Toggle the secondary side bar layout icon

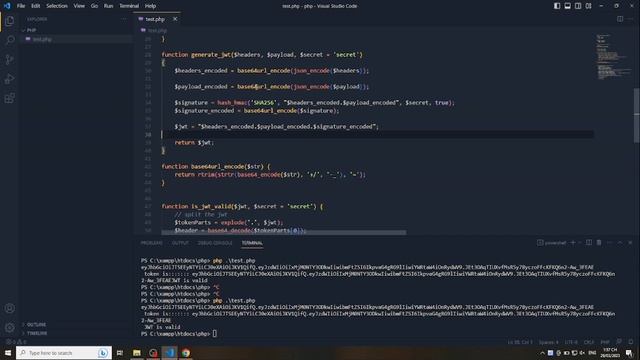[x=578, y=6]
